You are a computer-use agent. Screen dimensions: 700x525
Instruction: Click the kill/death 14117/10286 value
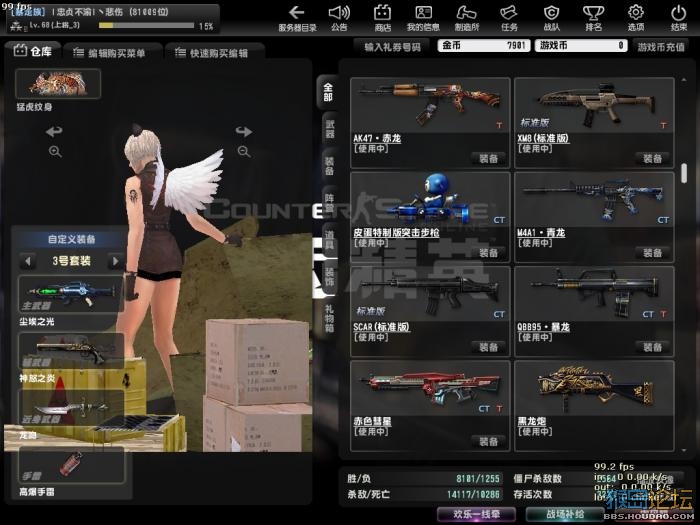click(473, 494)
